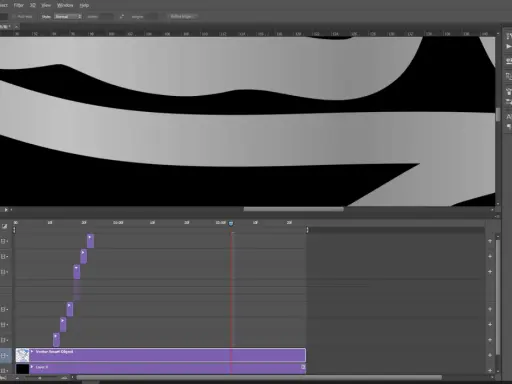Open the Actions panel play icon

tap(509, 46)
